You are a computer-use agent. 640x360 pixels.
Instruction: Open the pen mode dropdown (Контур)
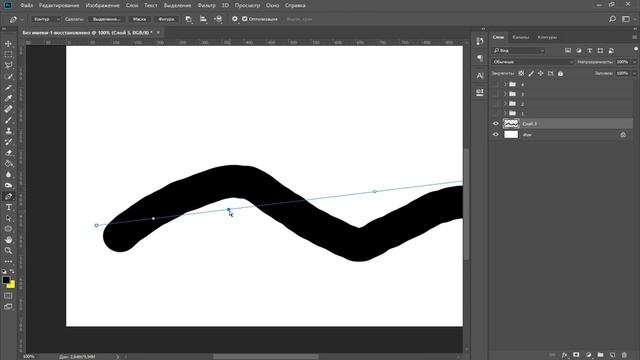46,19
